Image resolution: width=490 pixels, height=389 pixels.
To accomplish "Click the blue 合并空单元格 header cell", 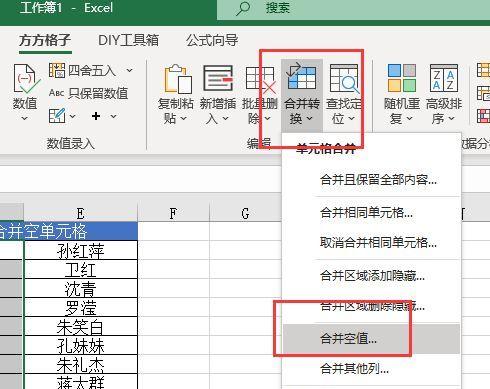I will [x=69, y=231].
